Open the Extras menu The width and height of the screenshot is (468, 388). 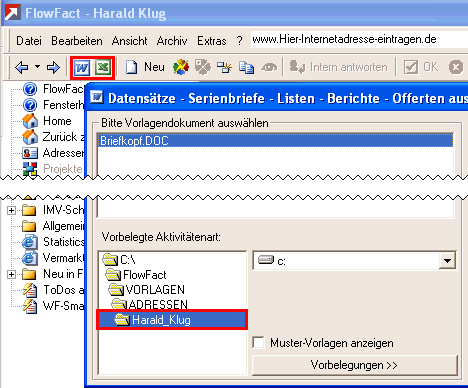tap(212, 41)
